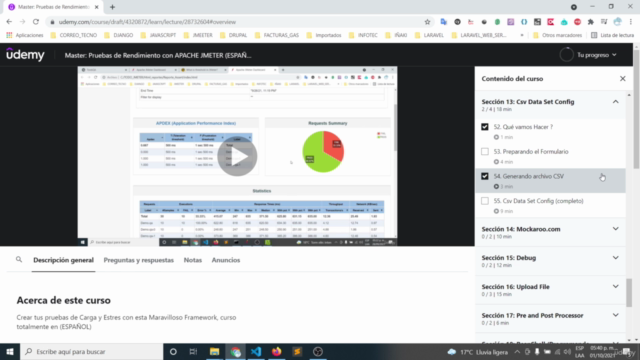This screenshot has height=360, width=640.
Task: Open Visual Studio Code from taskbar
Action: pyautogui.click(x=256, y=351)
